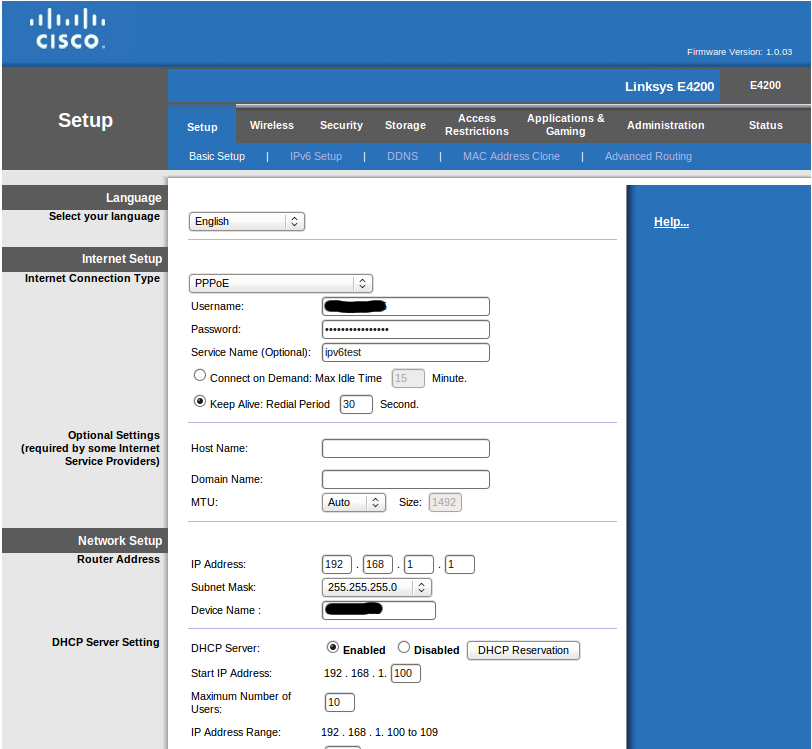Click the DHCP Reservation button
812x749 pixels.
point(523,650)
